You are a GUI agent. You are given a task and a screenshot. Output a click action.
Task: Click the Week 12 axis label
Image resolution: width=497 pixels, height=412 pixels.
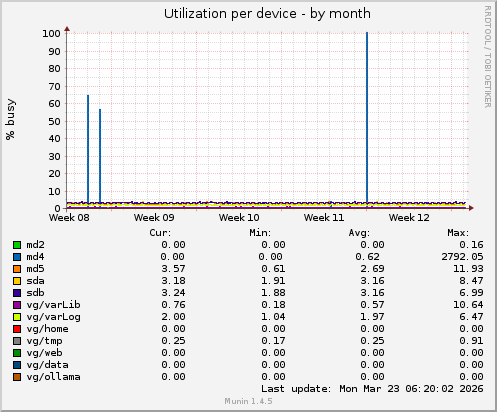click(x=409, y=218)
